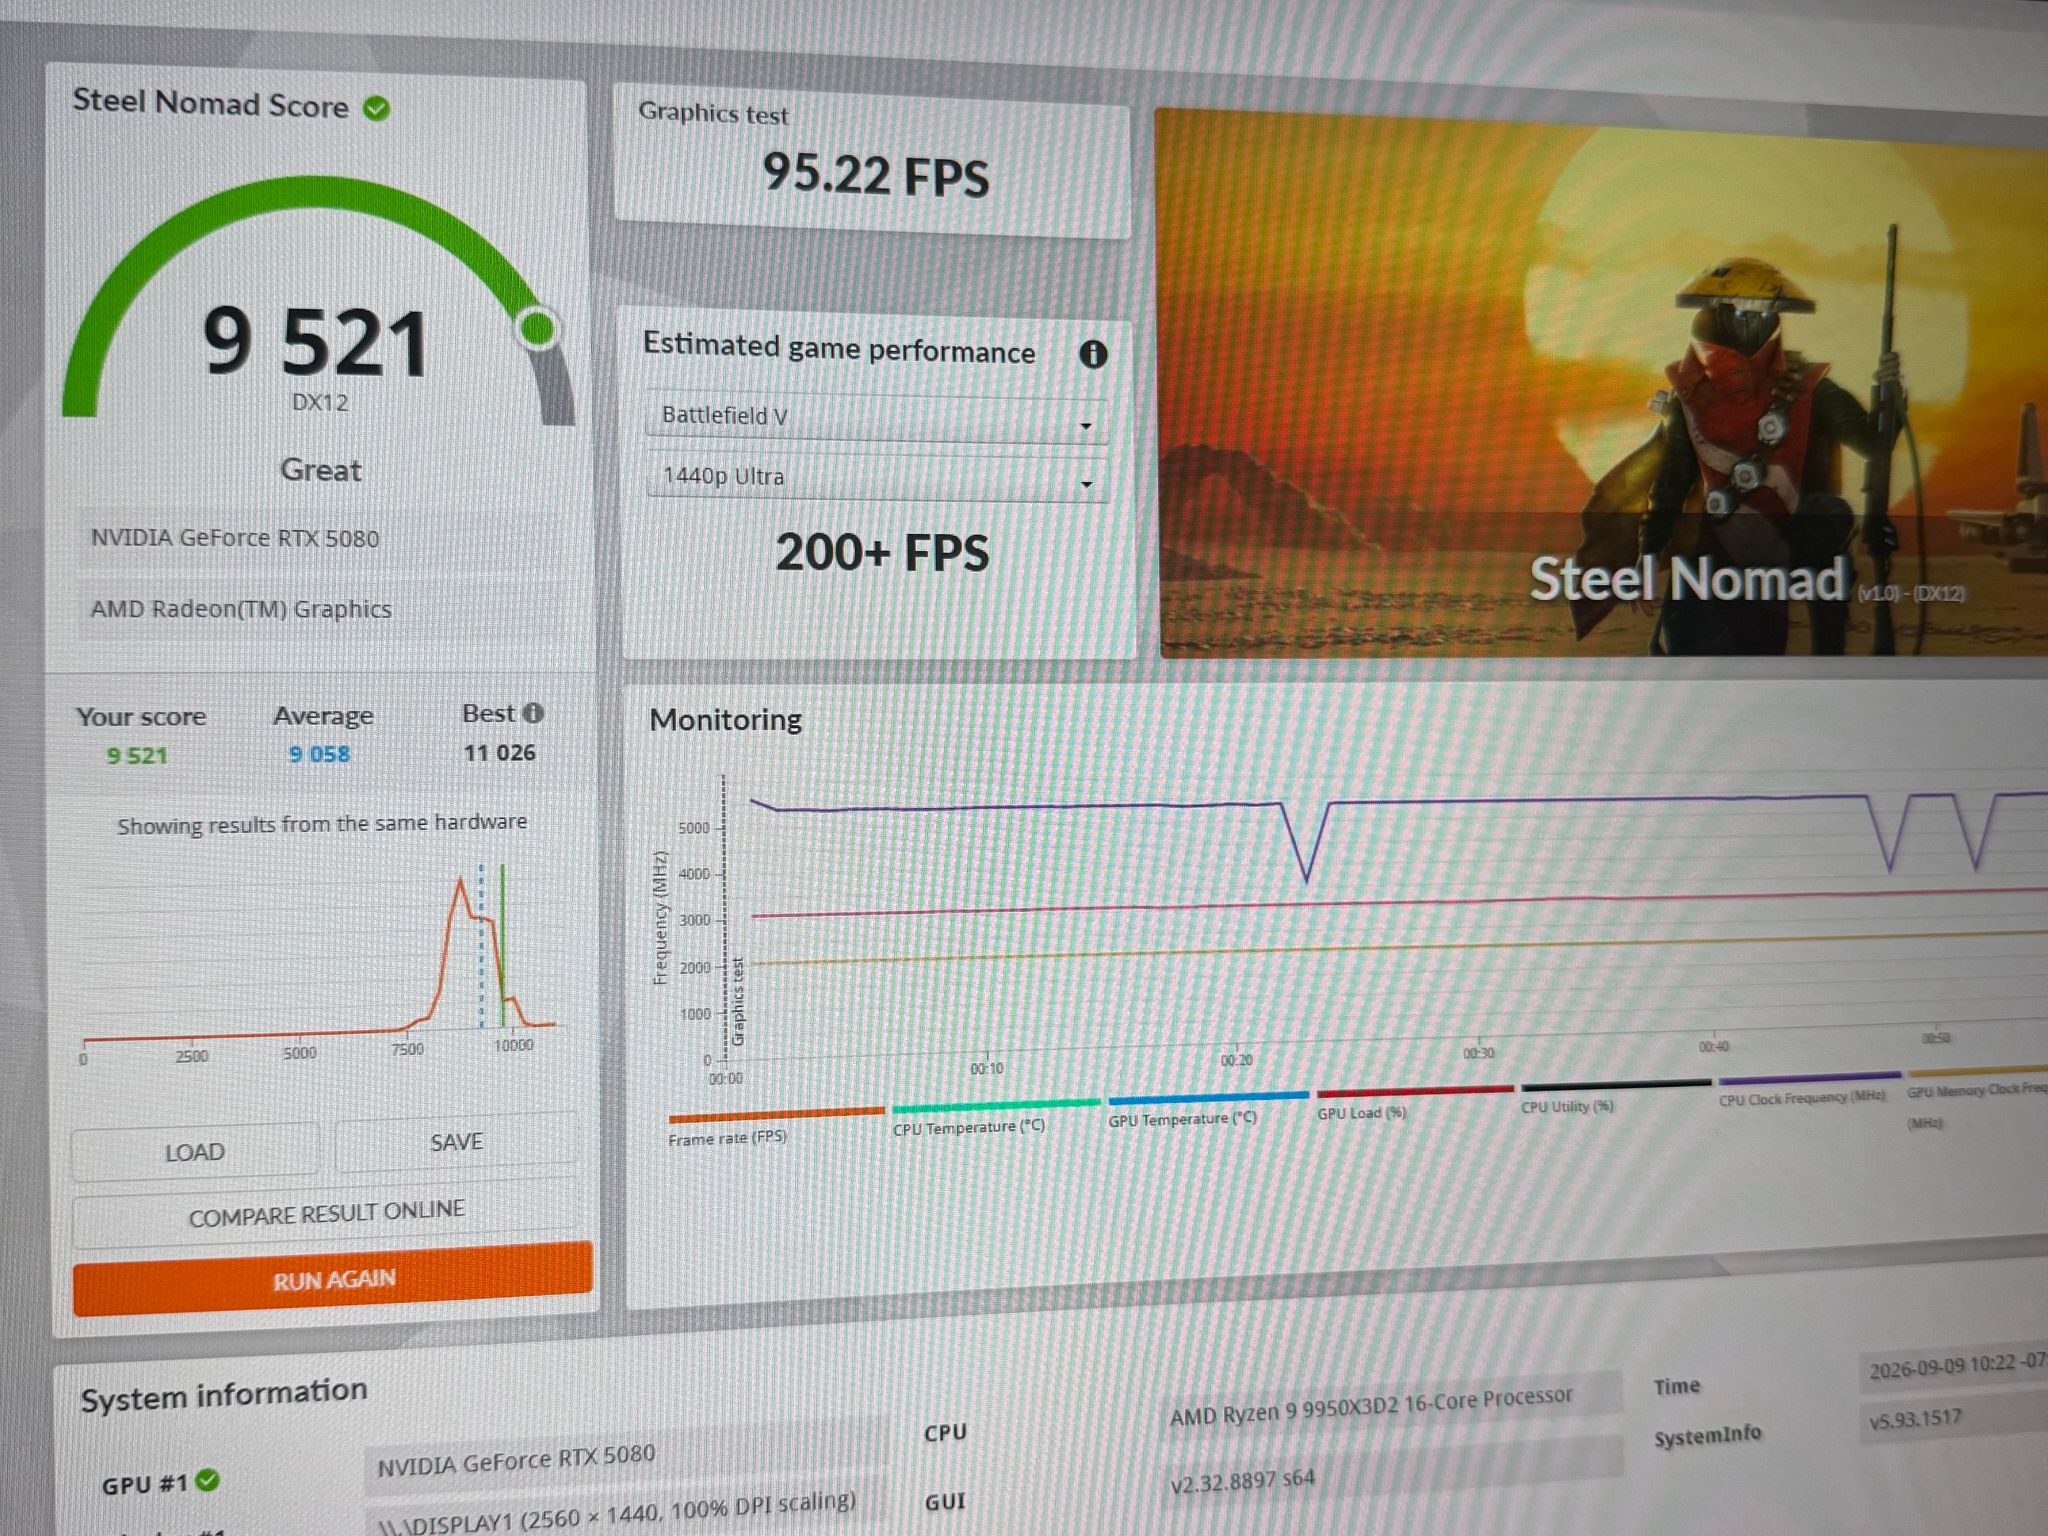
Task: Click COMPARE RESULT ONLINE button
Action: click(326, 1213)
